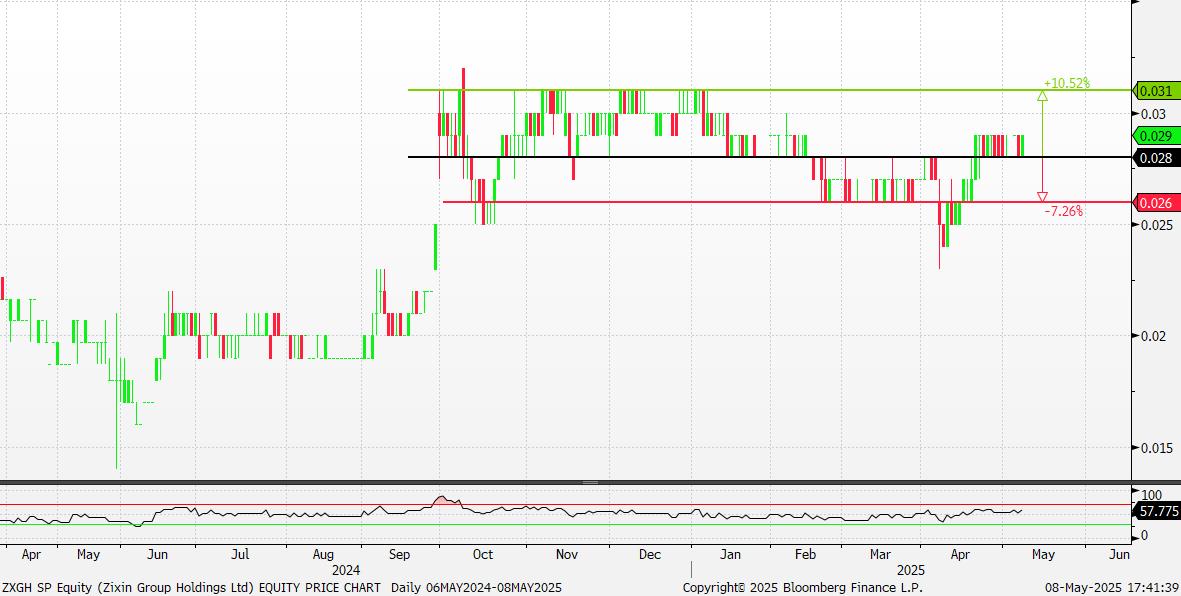Click the red 0.026 price tag
This screenshot has width=1181, height=596.
point(1155,203)
